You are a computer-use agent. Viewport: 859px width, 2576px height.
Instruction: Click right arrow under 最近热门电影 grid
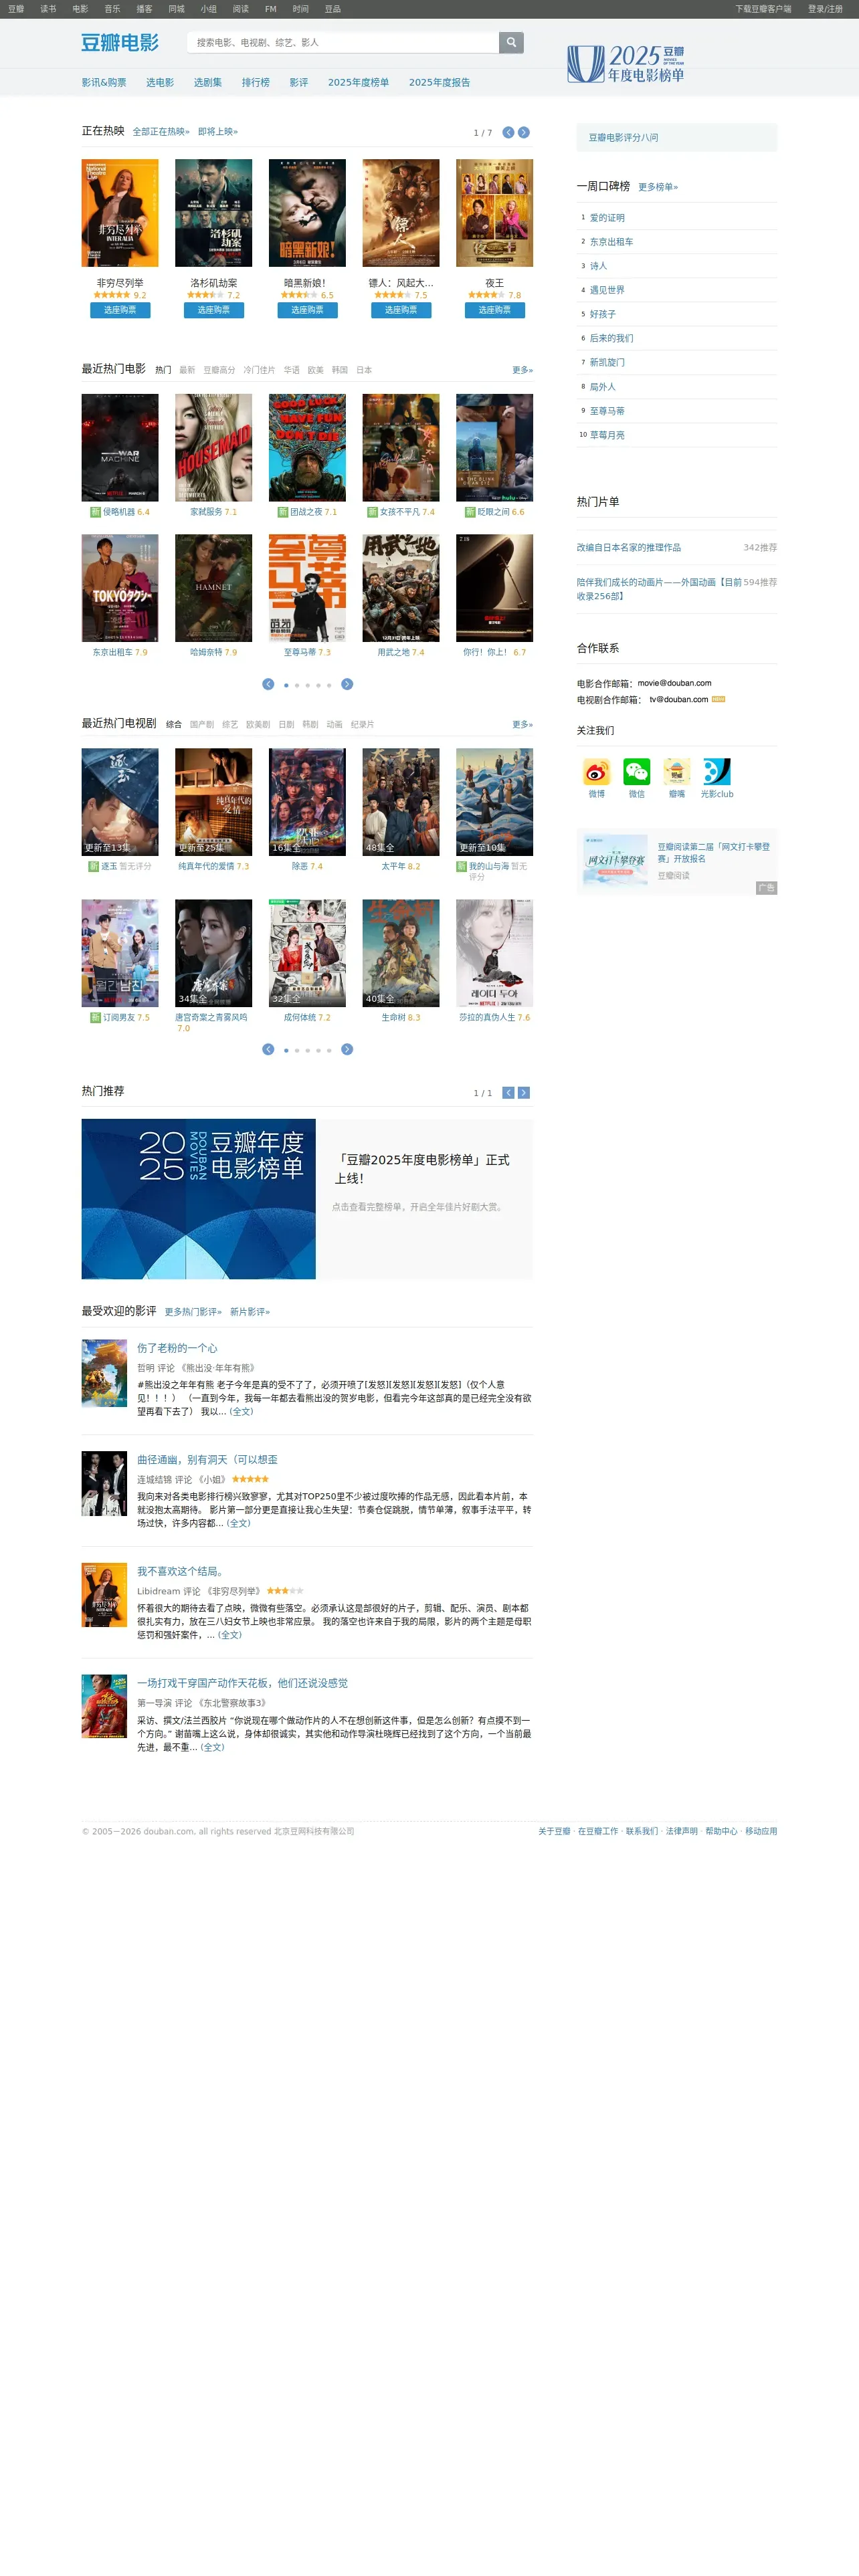point(347,684)
